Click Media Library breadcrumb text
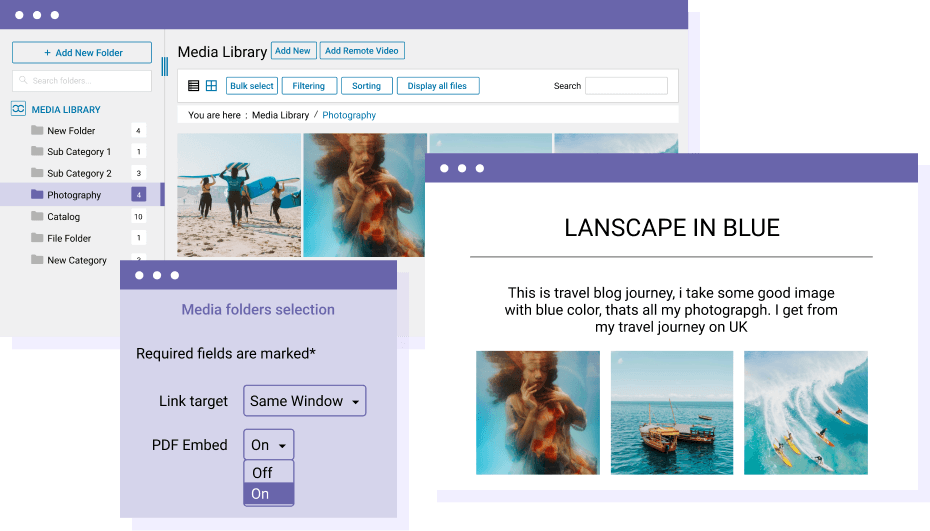This screenshot has width=930, height=531. pyautogui.click(x=281, y=115)
